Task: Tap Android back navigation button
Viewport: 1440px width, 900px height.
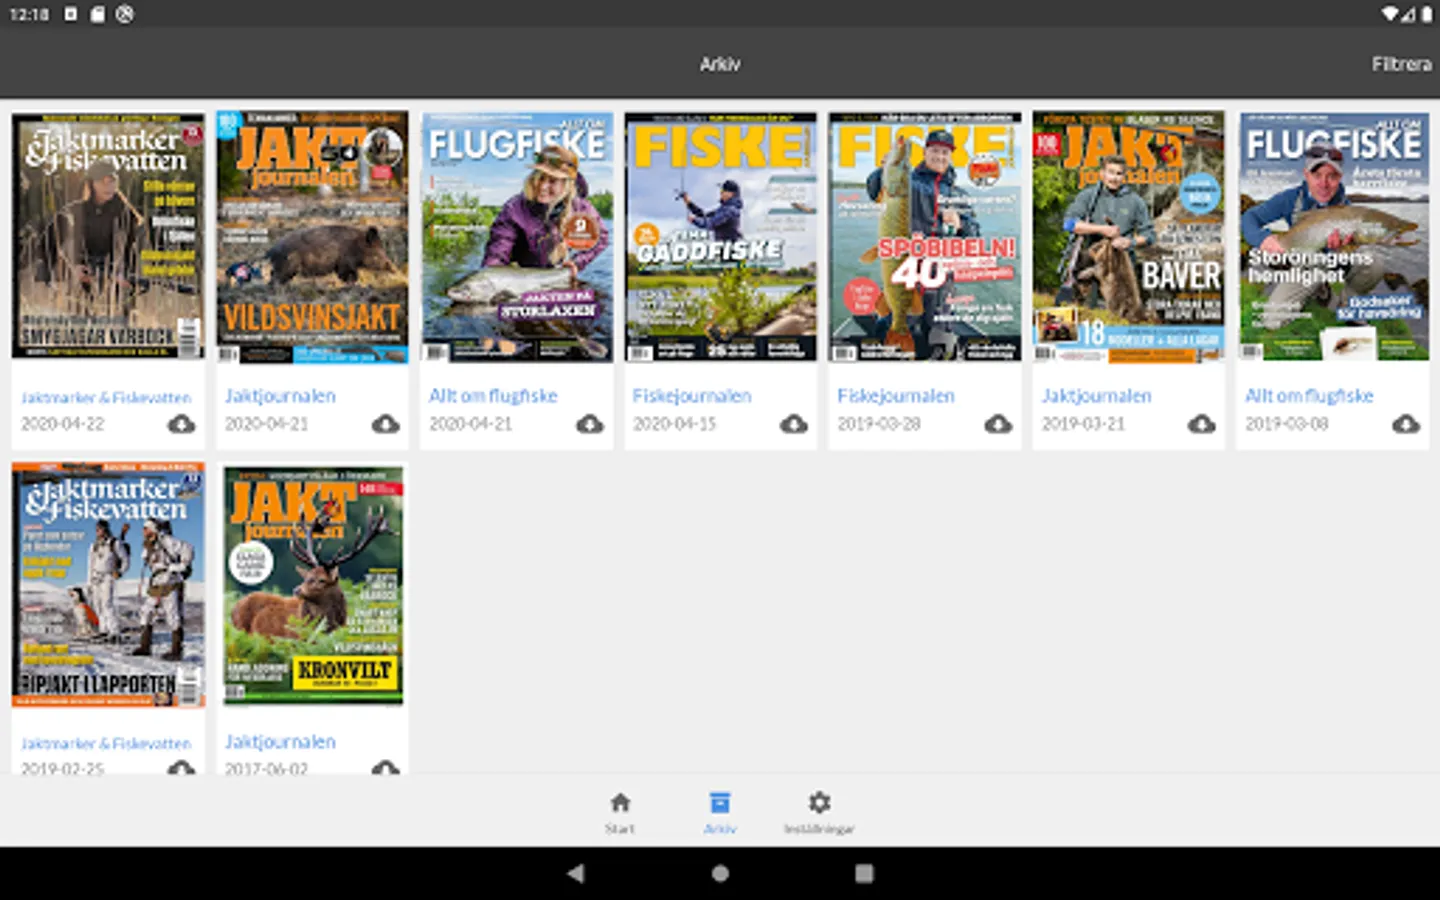Action: tap(576, 873)
